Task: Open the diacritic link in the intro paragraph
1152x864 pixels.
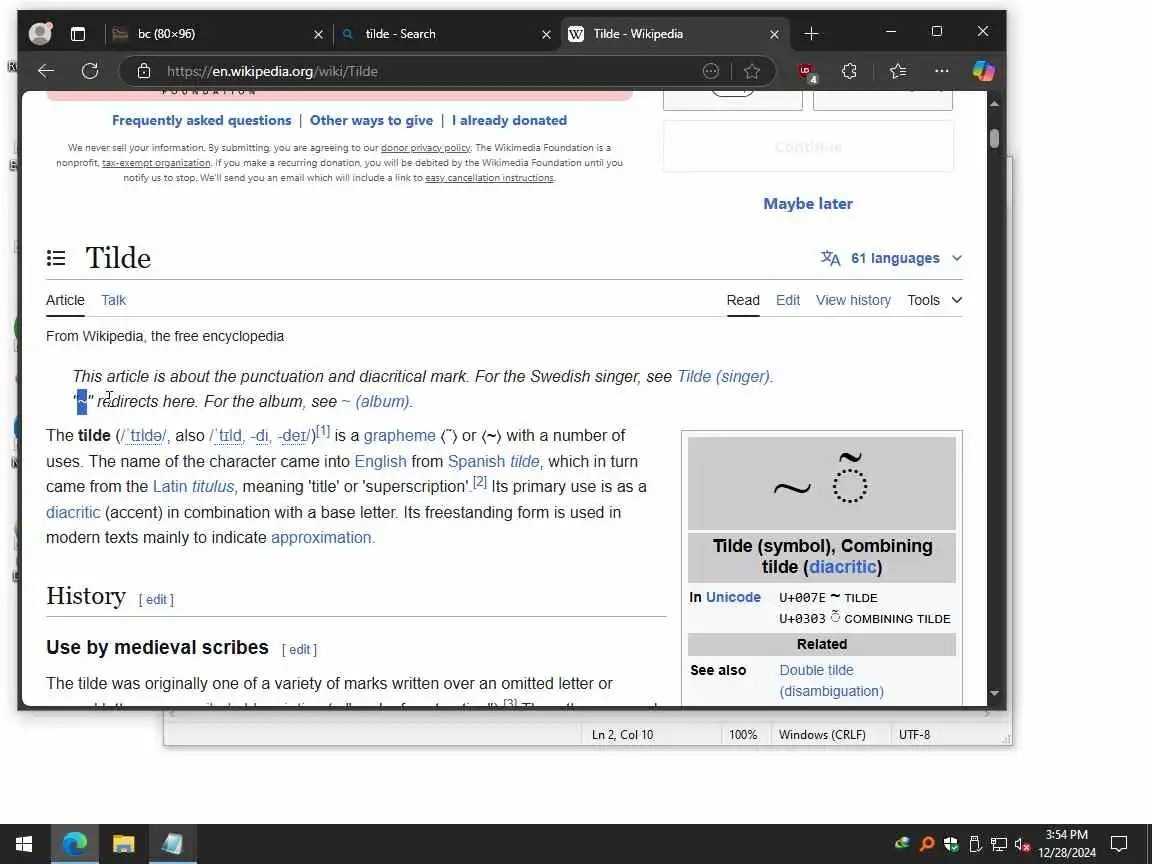Action: click(x=73, y=512)
